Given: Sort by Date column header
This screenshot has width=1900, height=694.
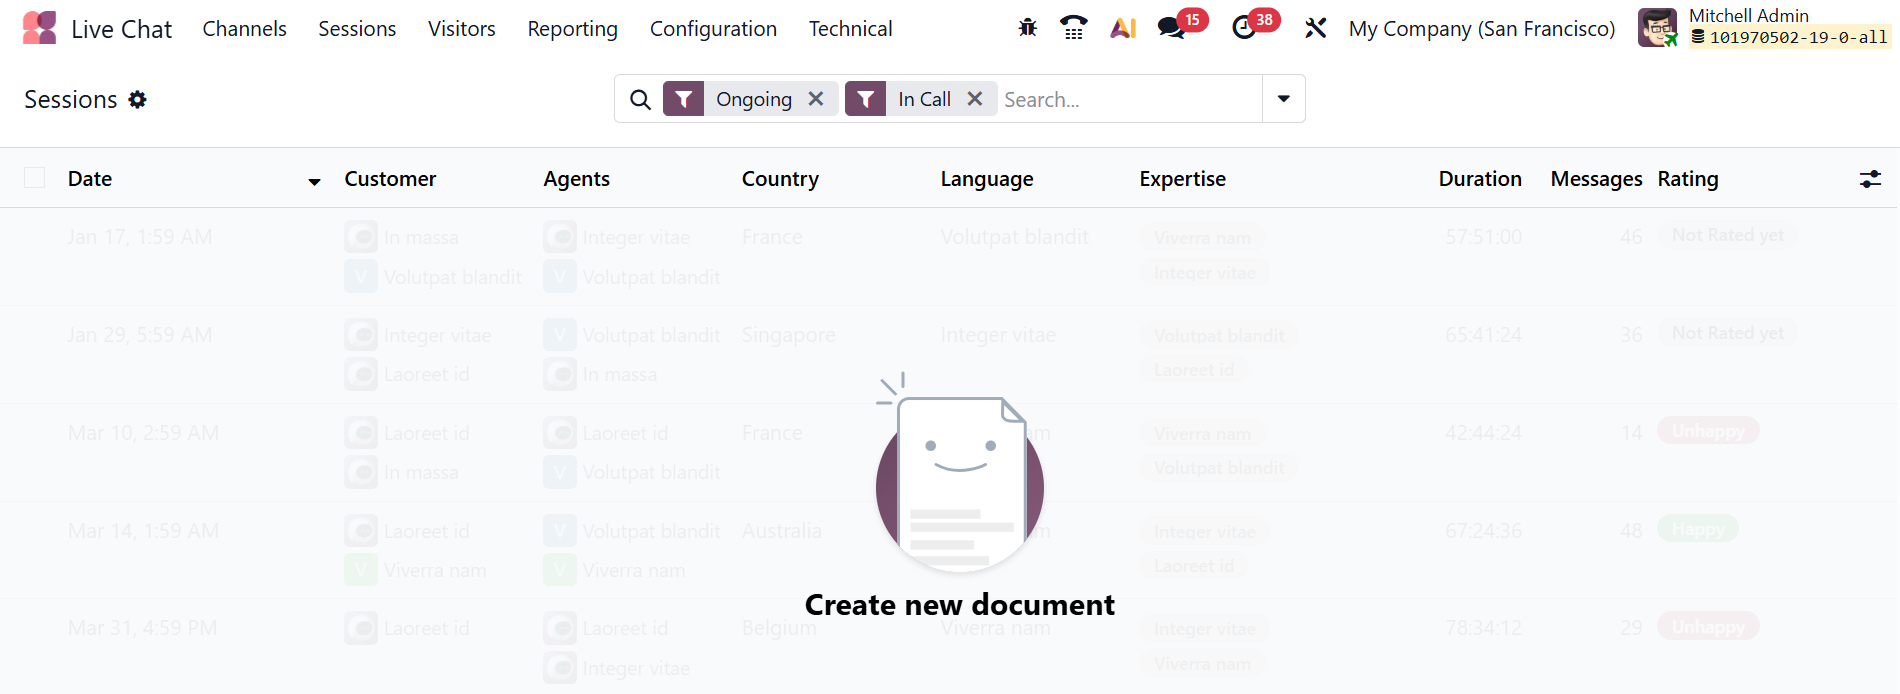Looking at the screenshot, I should point(90,179).
